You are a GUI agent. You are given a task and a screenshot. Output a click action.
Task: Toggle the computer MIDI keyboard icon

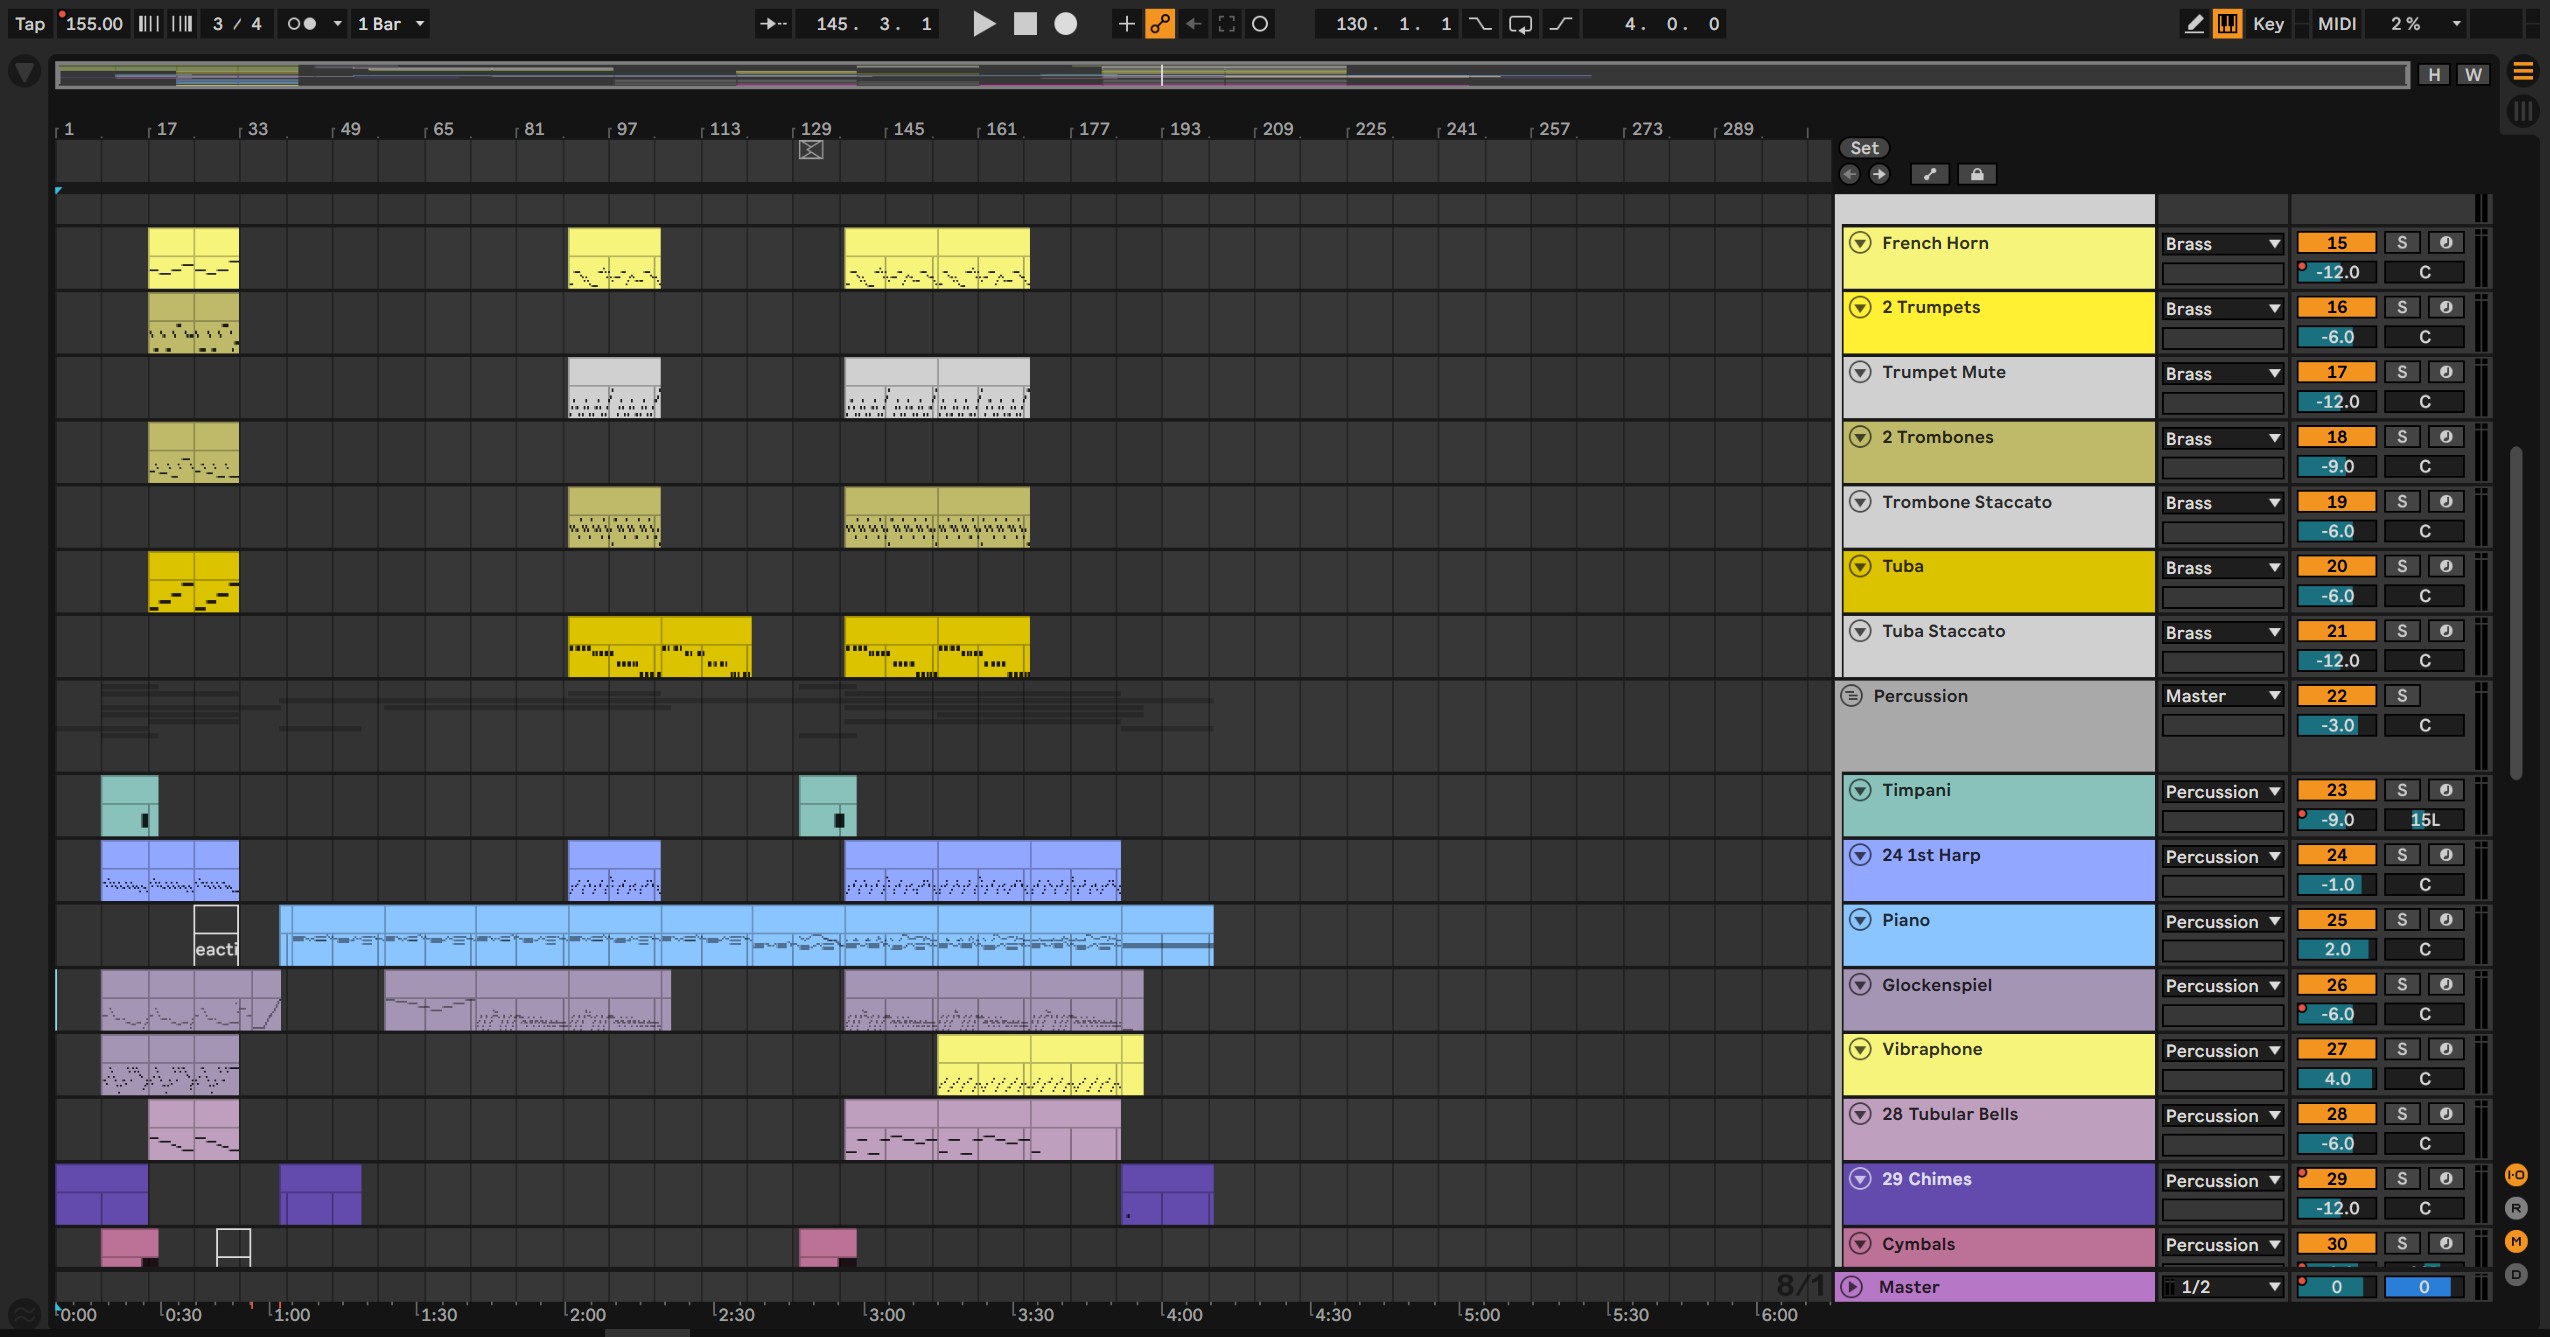(x=2228, y=24)
